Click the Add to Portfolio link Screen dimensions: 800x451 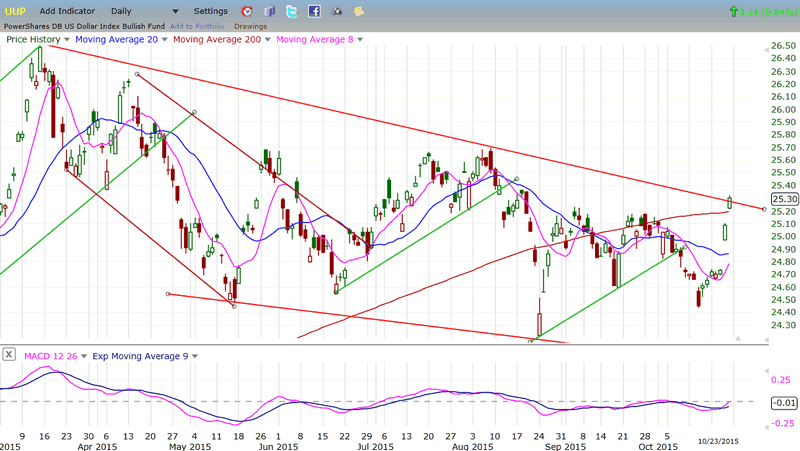(198, 25)
